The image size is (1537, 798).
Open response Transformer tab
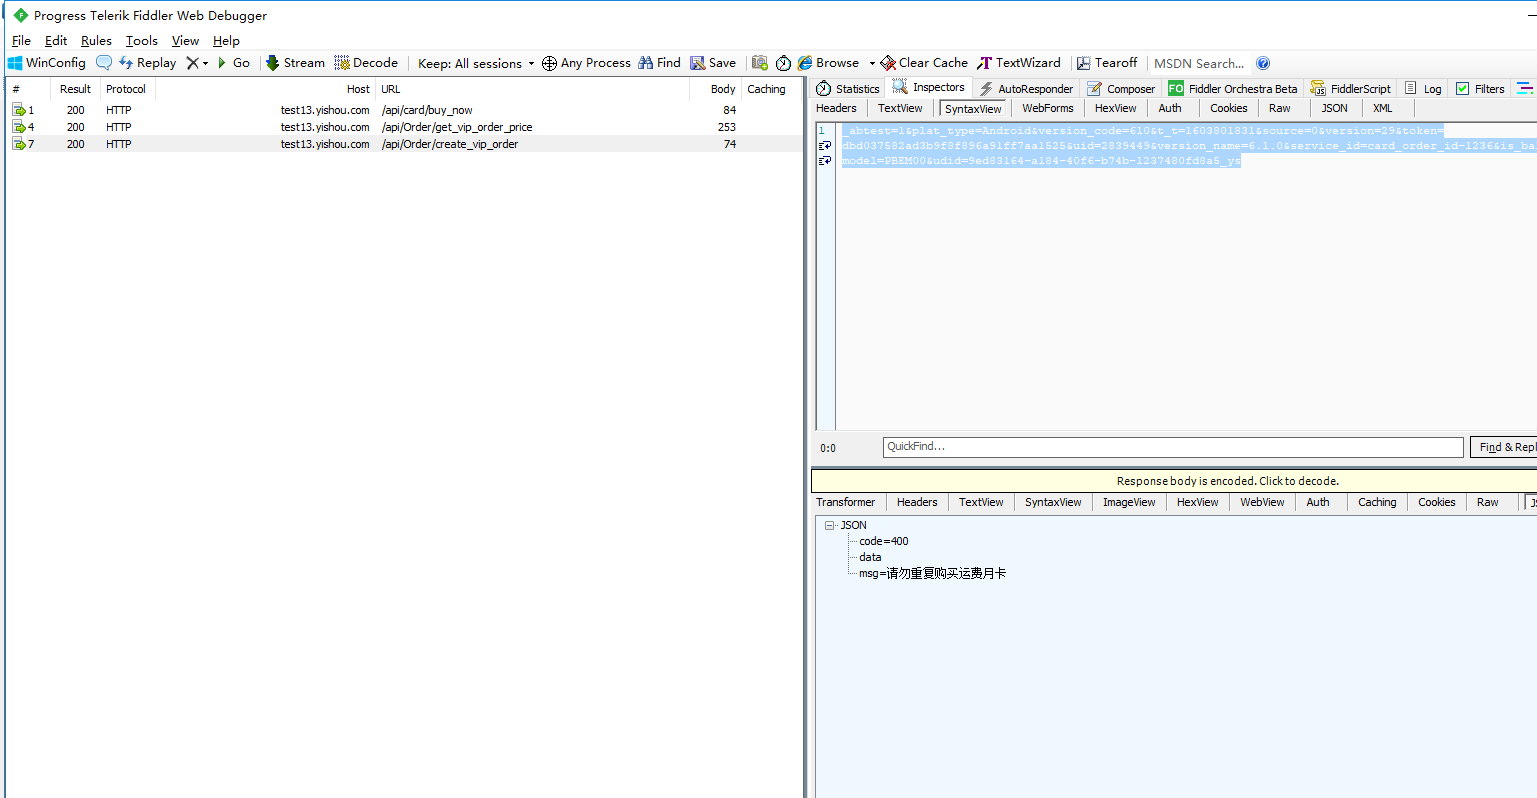click(845, 502)
